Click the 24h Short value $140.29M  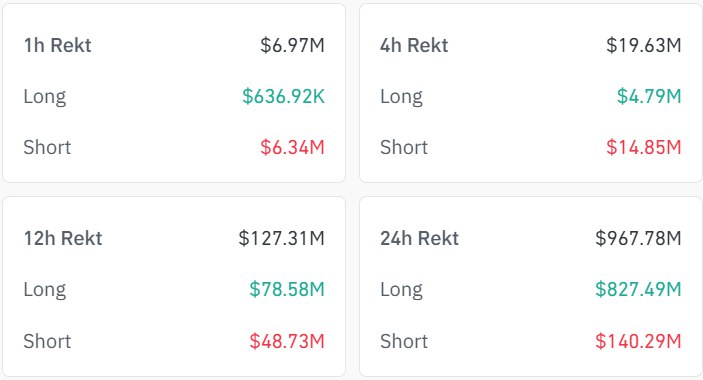pos(638,341)
